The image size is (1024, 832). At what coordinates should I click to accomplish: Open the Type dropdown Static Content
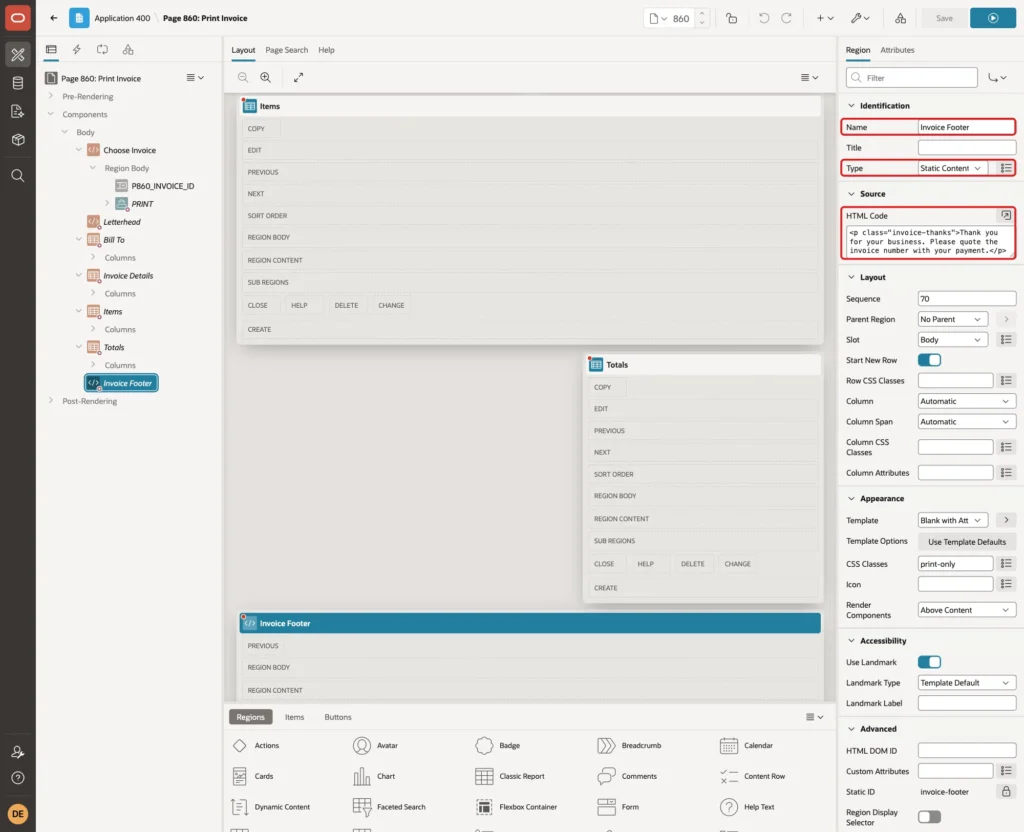[952, 168]
